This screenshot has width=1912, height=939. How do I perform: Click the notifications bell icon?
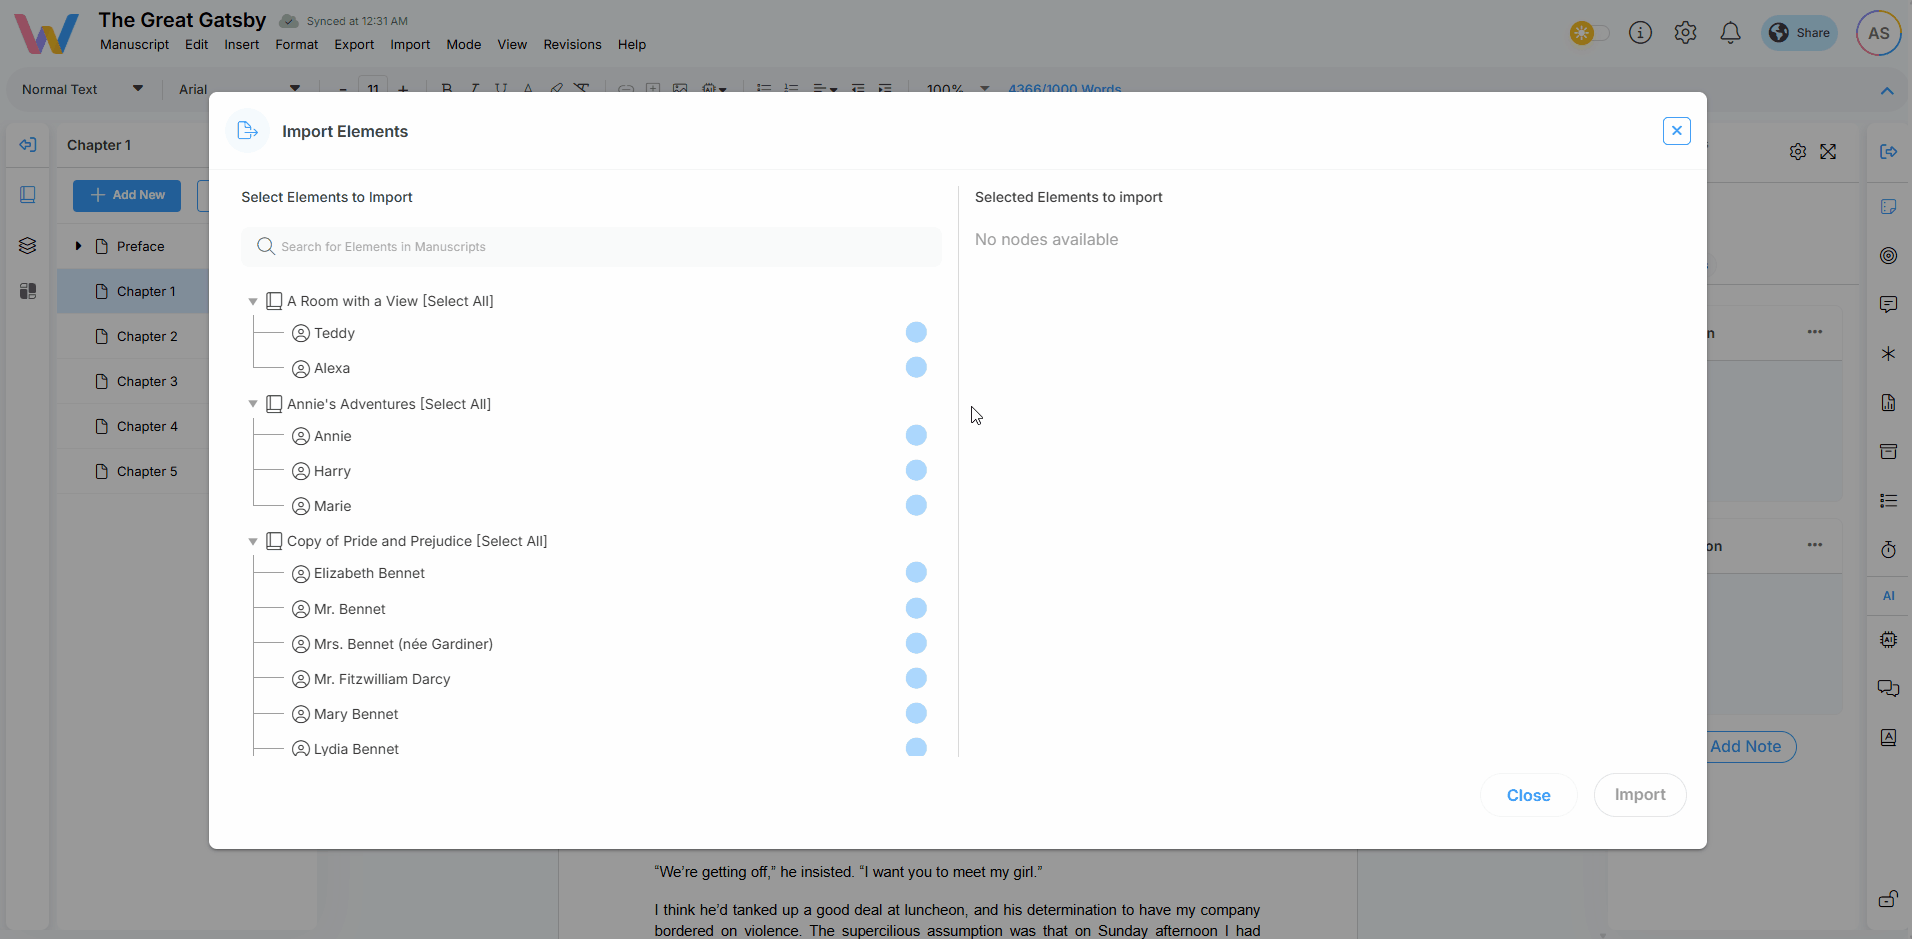coord(1730,33)
